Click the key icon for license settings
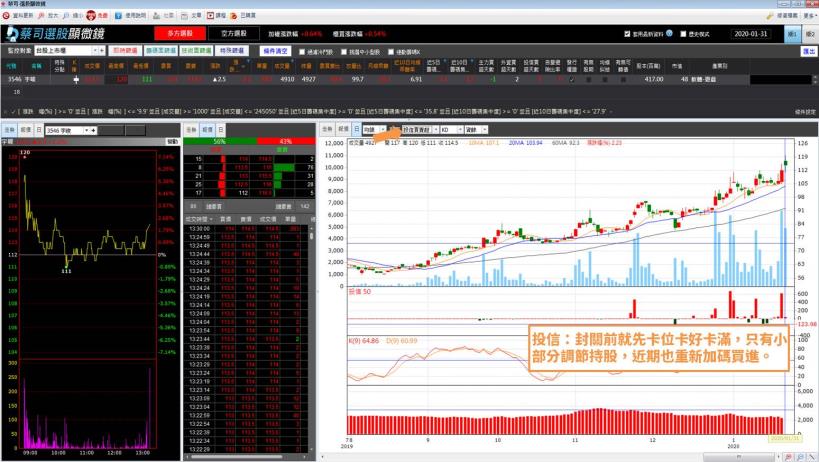 769,16
